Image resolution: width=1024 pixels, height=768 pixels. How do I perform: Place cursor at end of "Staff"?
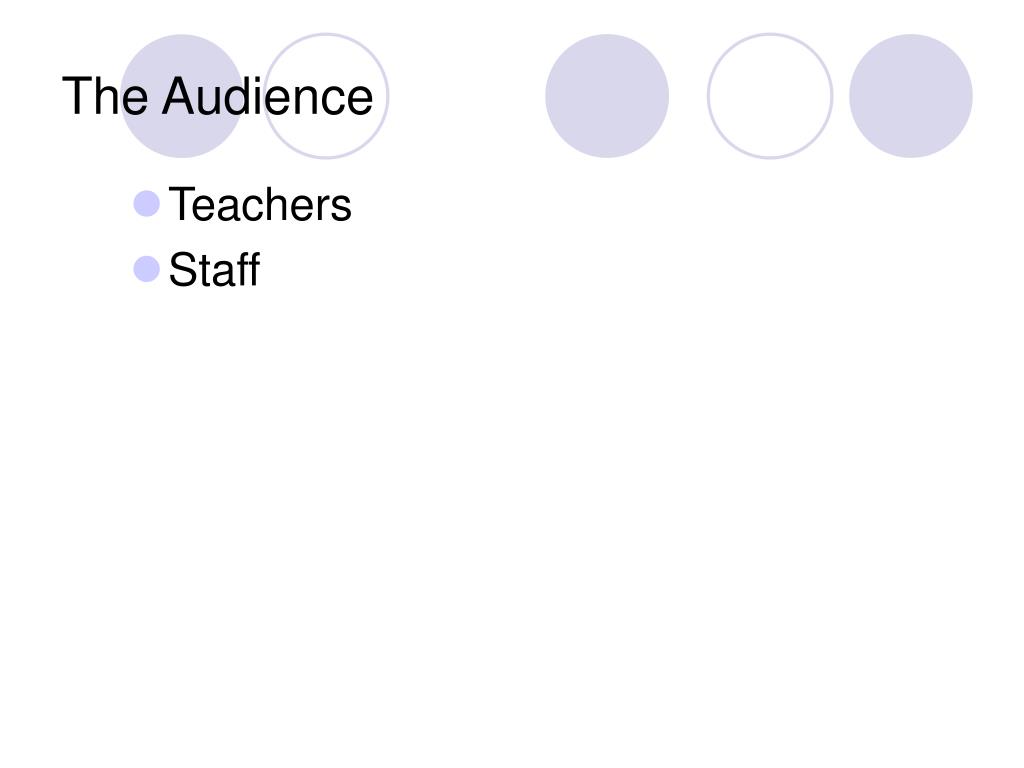pos(261,269)
